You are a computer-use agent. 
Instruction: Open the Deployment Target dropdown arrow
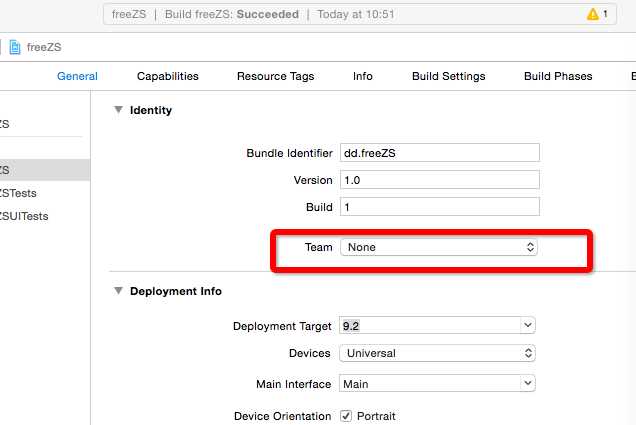(x=527, y=325)
